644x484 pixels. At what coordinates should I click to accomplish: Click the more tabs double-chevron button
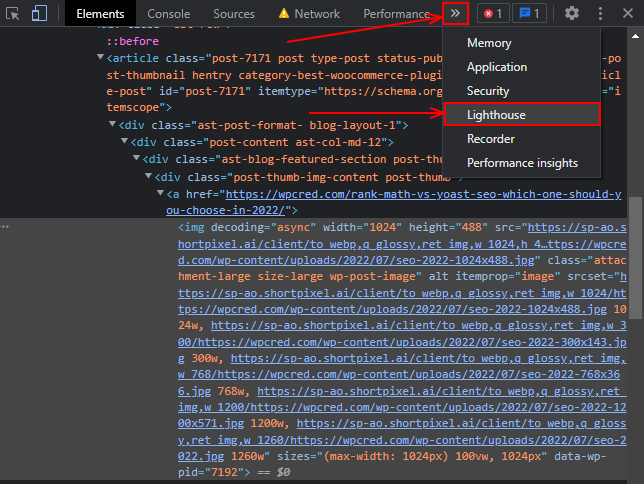click(x=455, y=14)
